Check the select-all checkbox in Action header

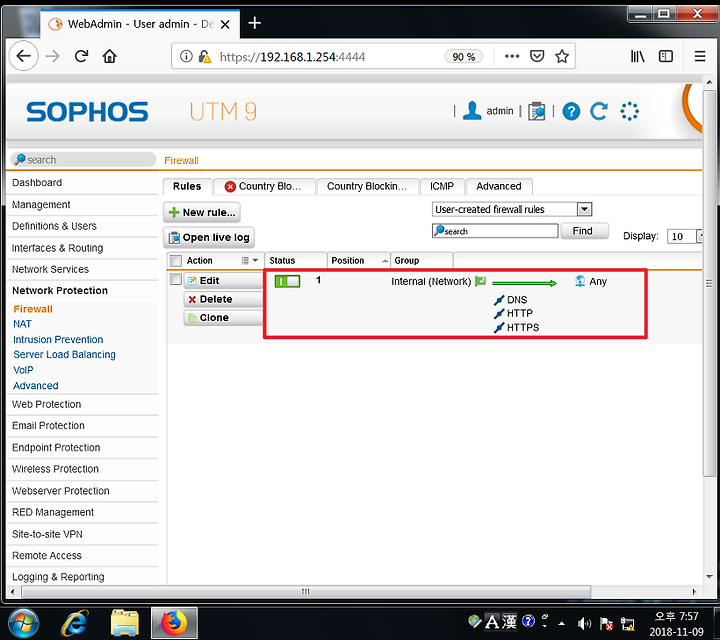click(x=175, y=260)
